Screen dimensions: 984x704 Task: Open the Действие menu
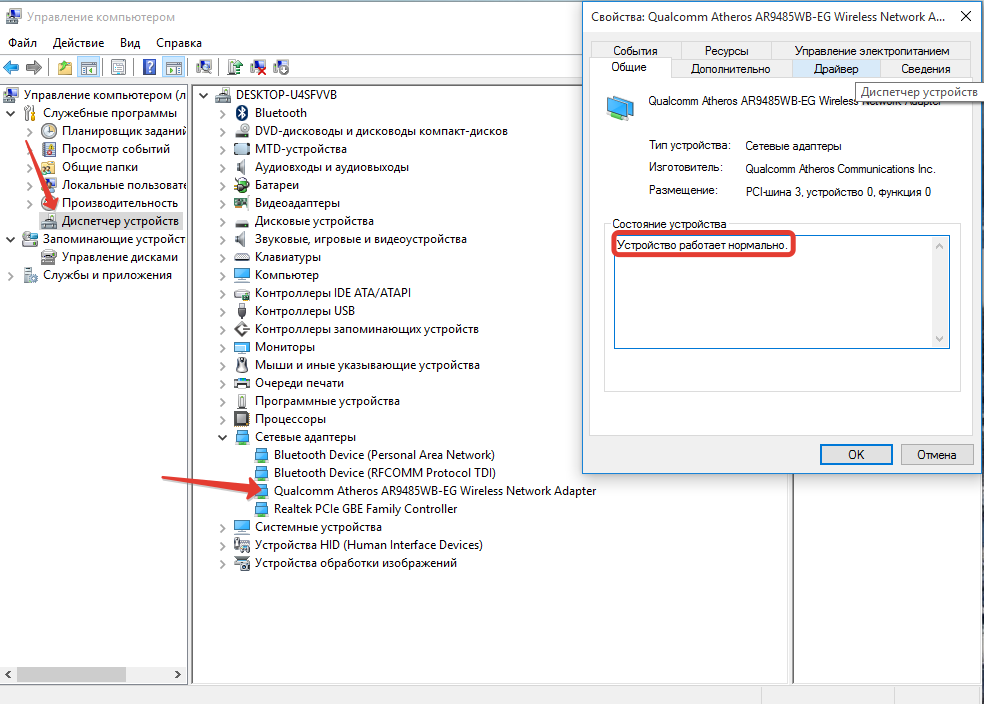(78, 43)
